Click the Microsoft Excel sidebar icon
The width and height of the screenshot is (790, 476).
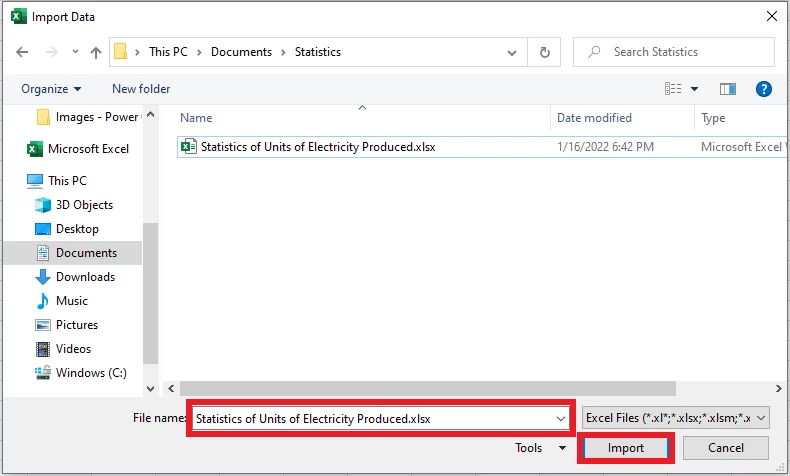tap(35, 149)
